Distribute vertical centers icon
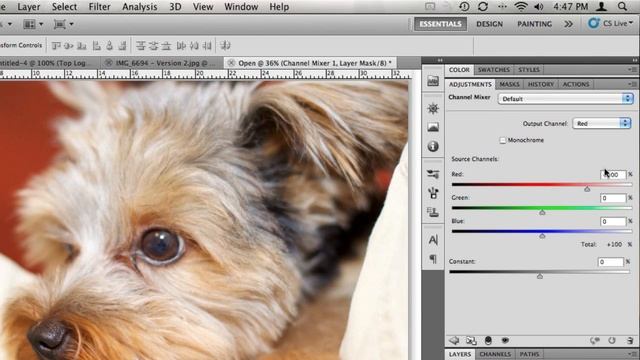 click(x=153, y=46)
